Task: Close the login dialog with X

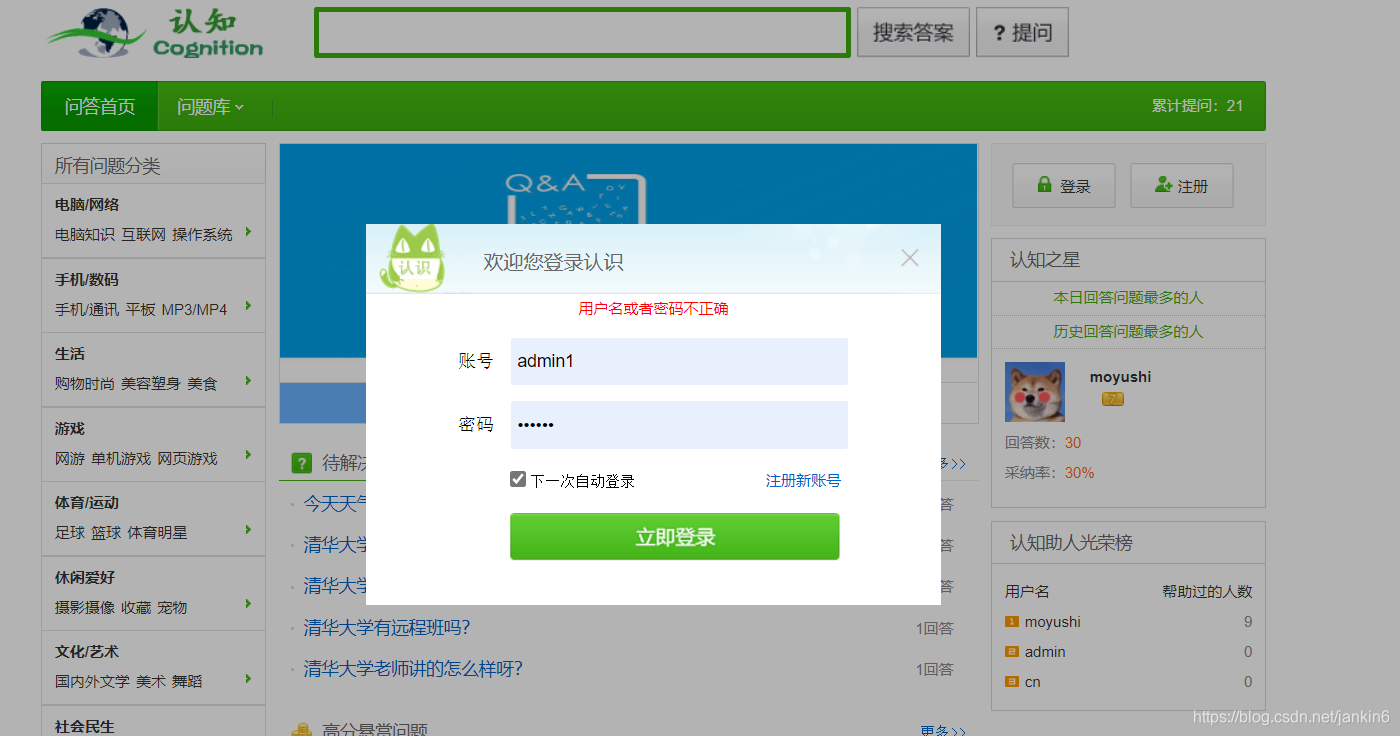Action: (909, 258)
